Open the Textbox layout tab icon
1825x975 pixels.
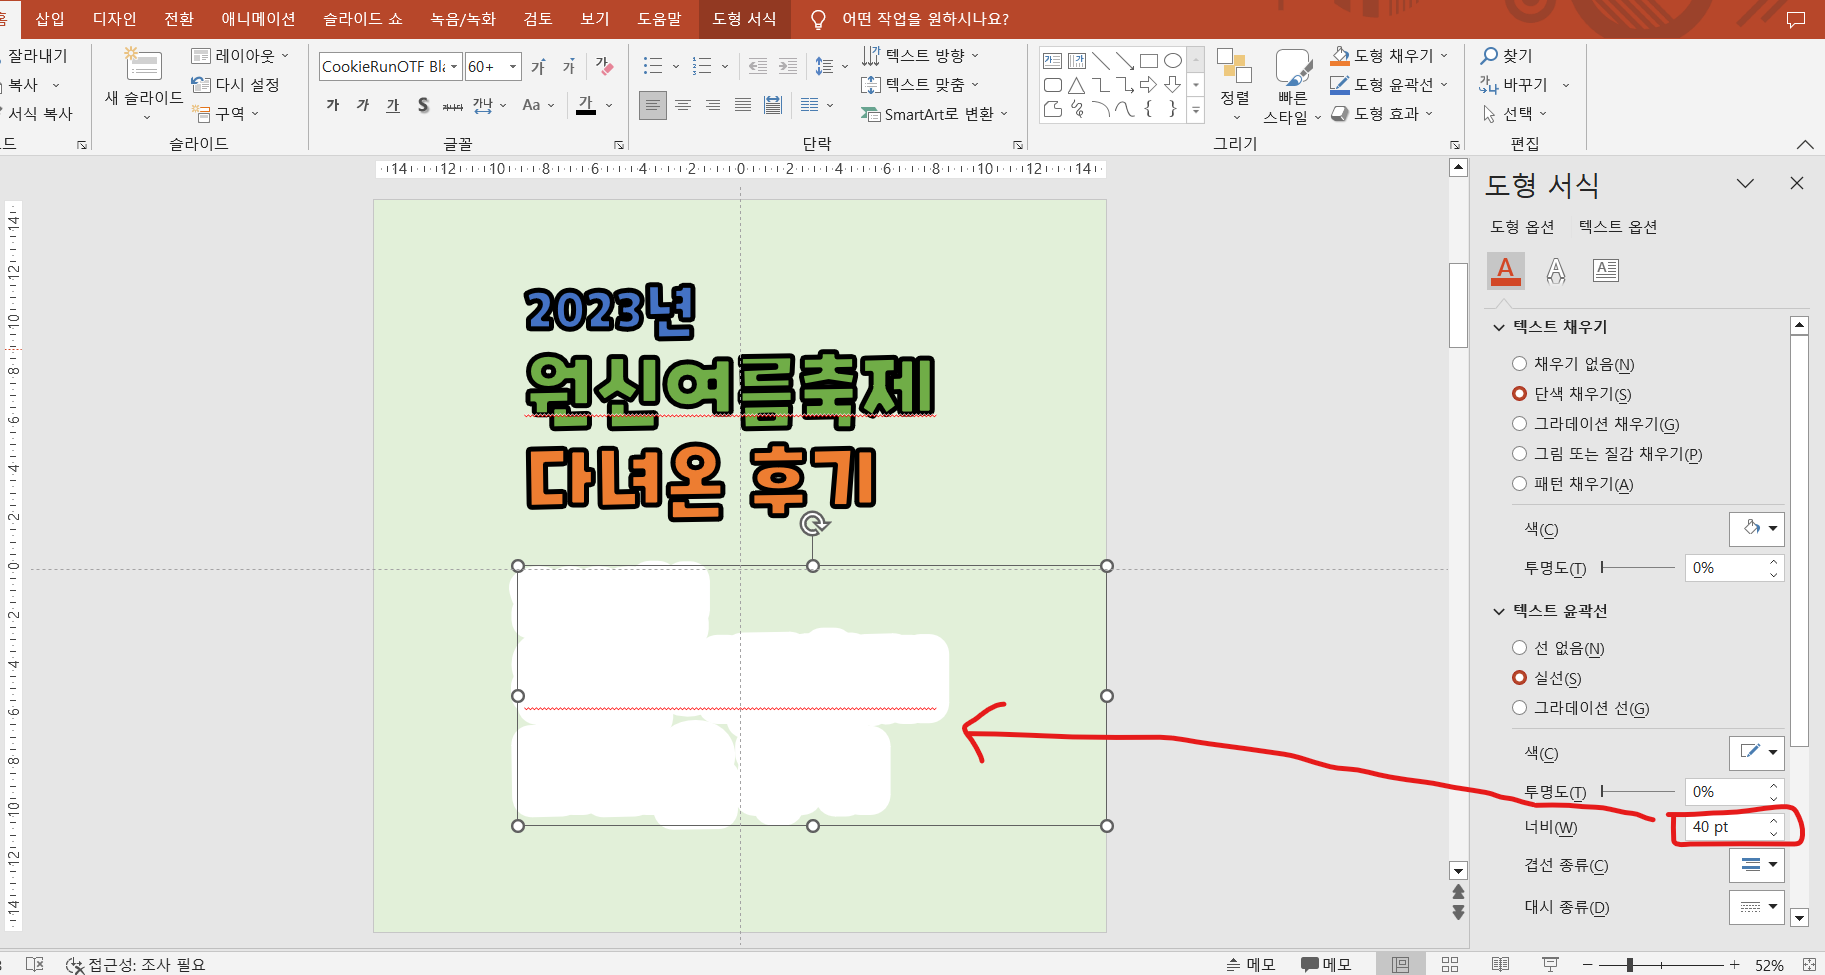tap(1606, 271)
